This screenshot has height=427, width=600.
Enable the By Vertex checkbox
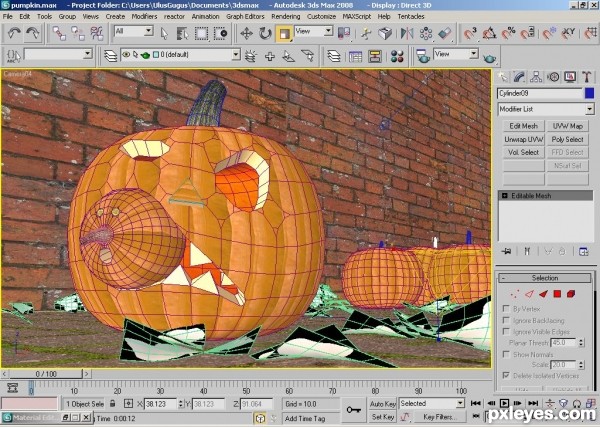tap(506, 309)
